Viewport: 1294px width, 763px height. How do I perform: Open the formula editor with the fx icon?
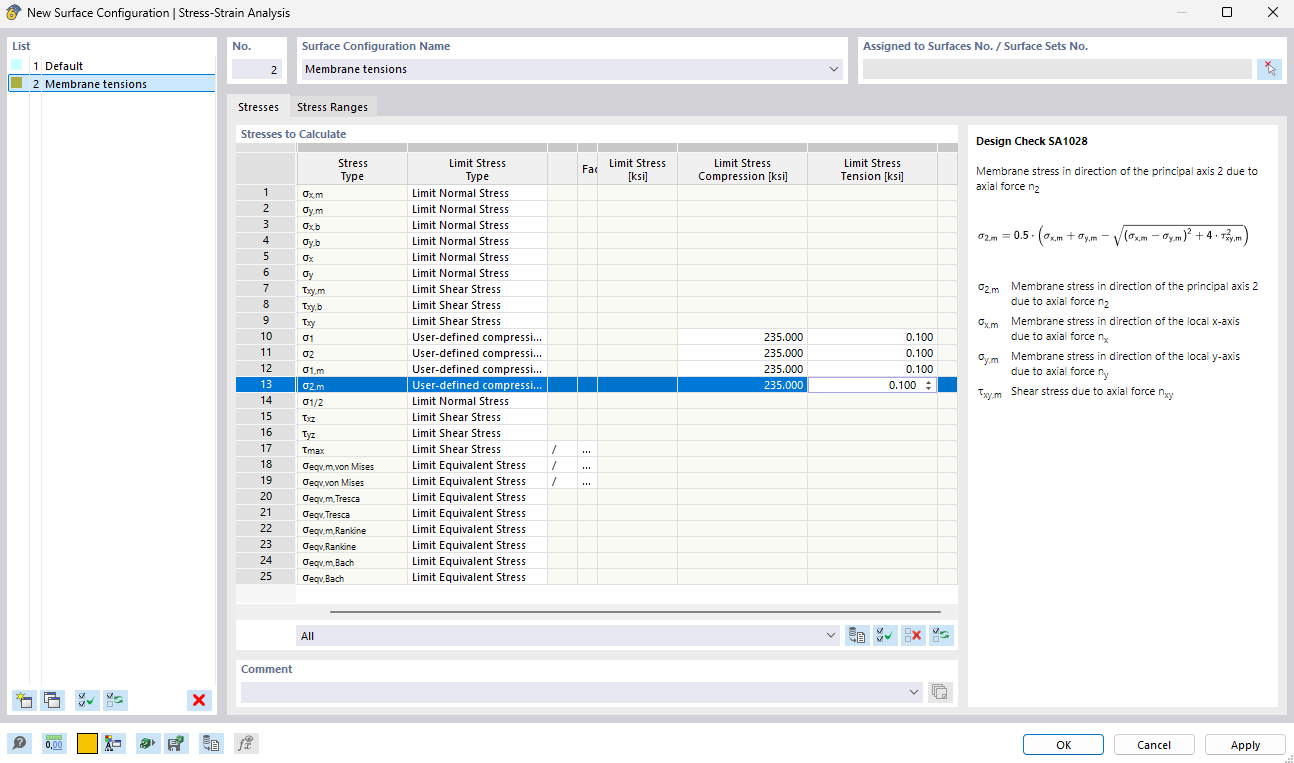(245, 743)
